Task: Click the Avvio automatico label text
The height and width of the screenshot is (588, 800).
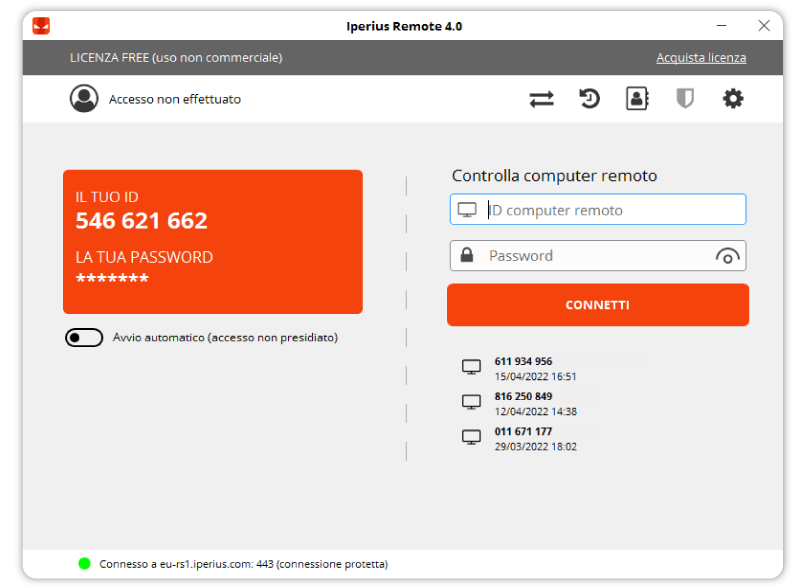Action: [225, 337]
